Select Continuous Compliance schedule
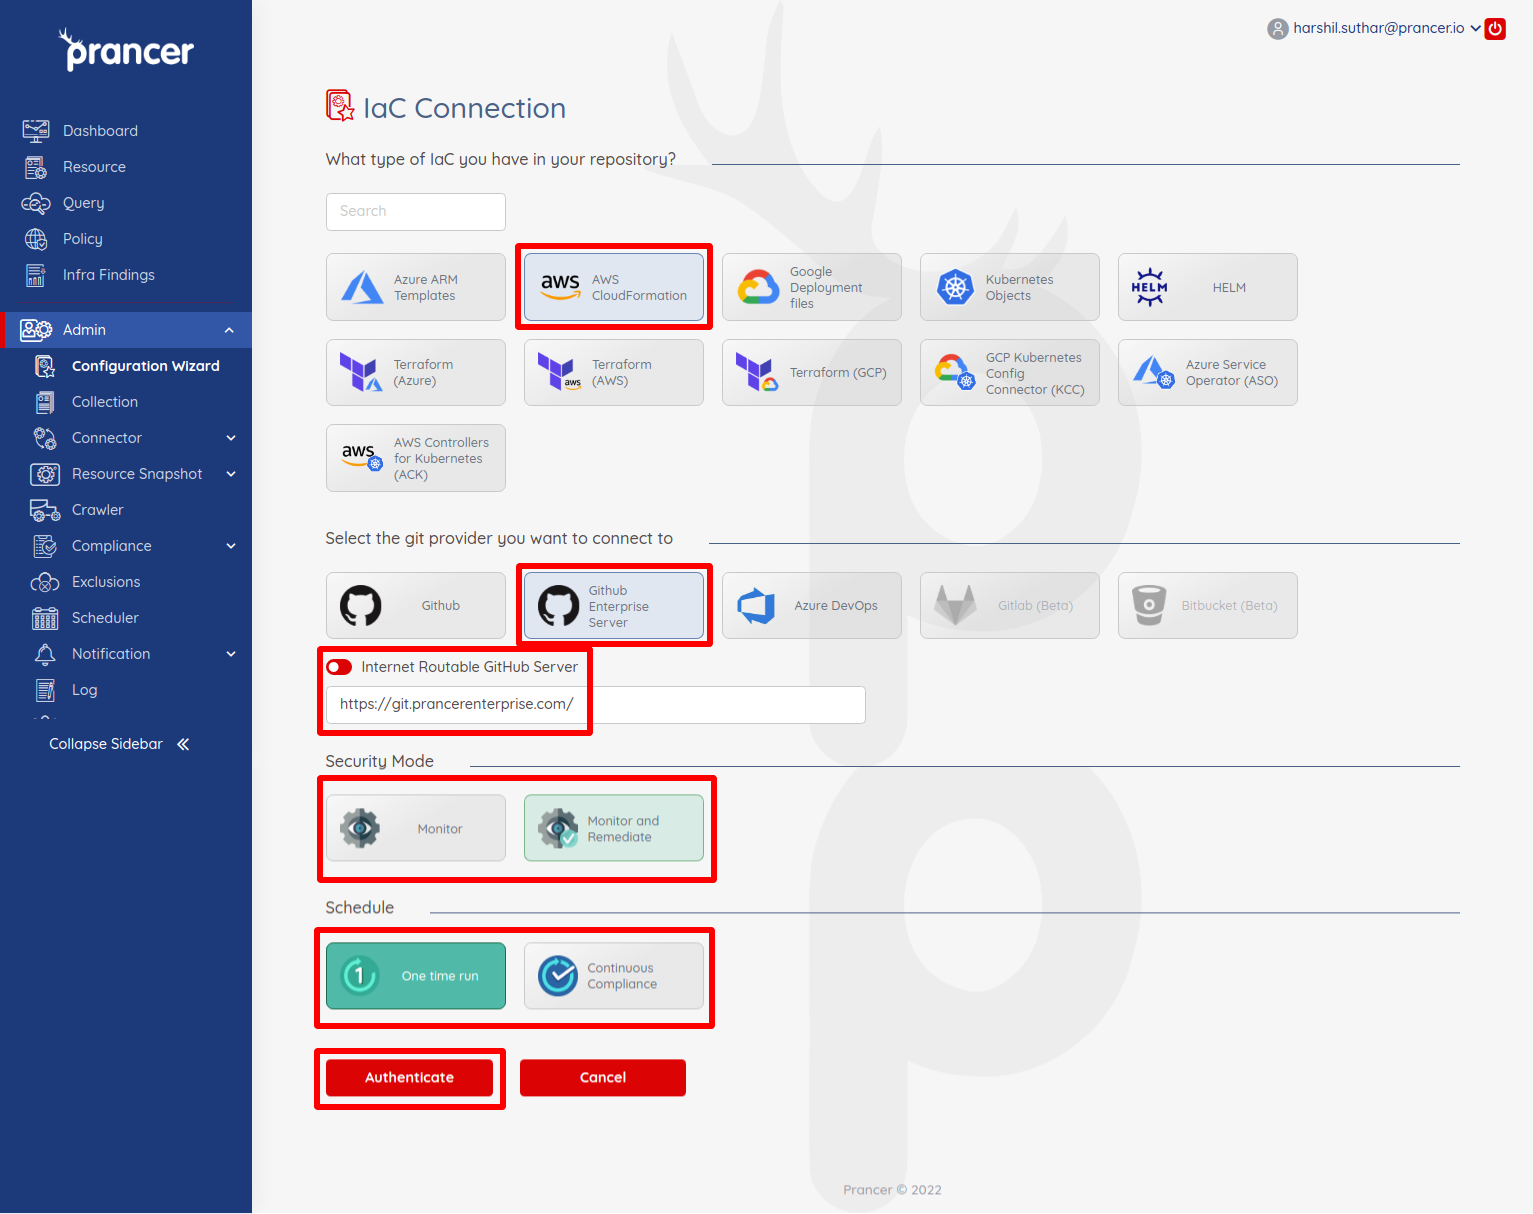The width and height of the screenshot is (1533, 1214). click(x=614, y=976)
